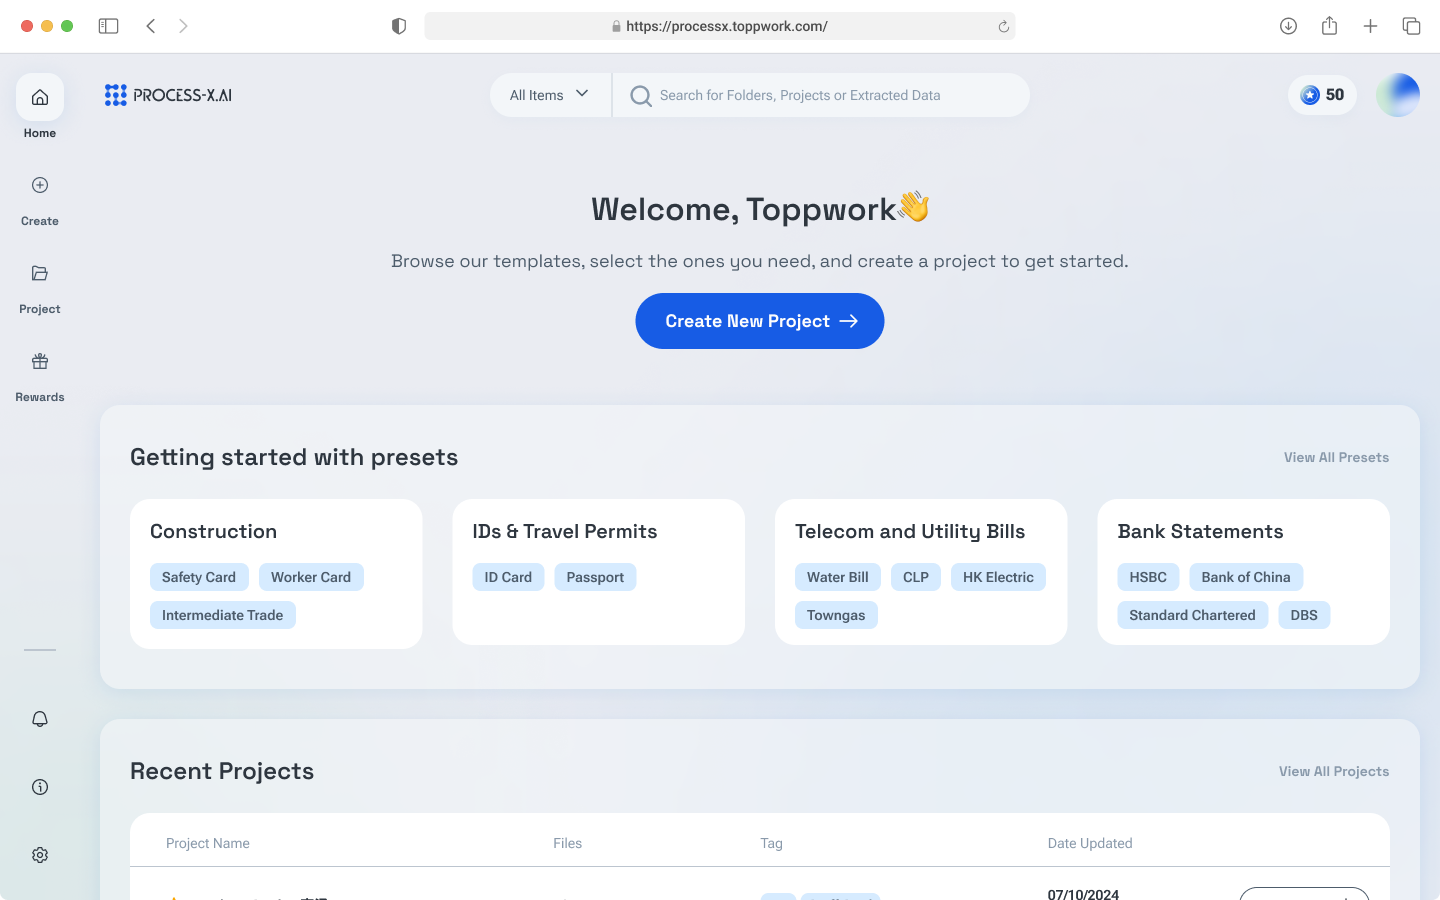Open the Safari downloads icon
The image size is (1440, 900).
coord(1288,26)
